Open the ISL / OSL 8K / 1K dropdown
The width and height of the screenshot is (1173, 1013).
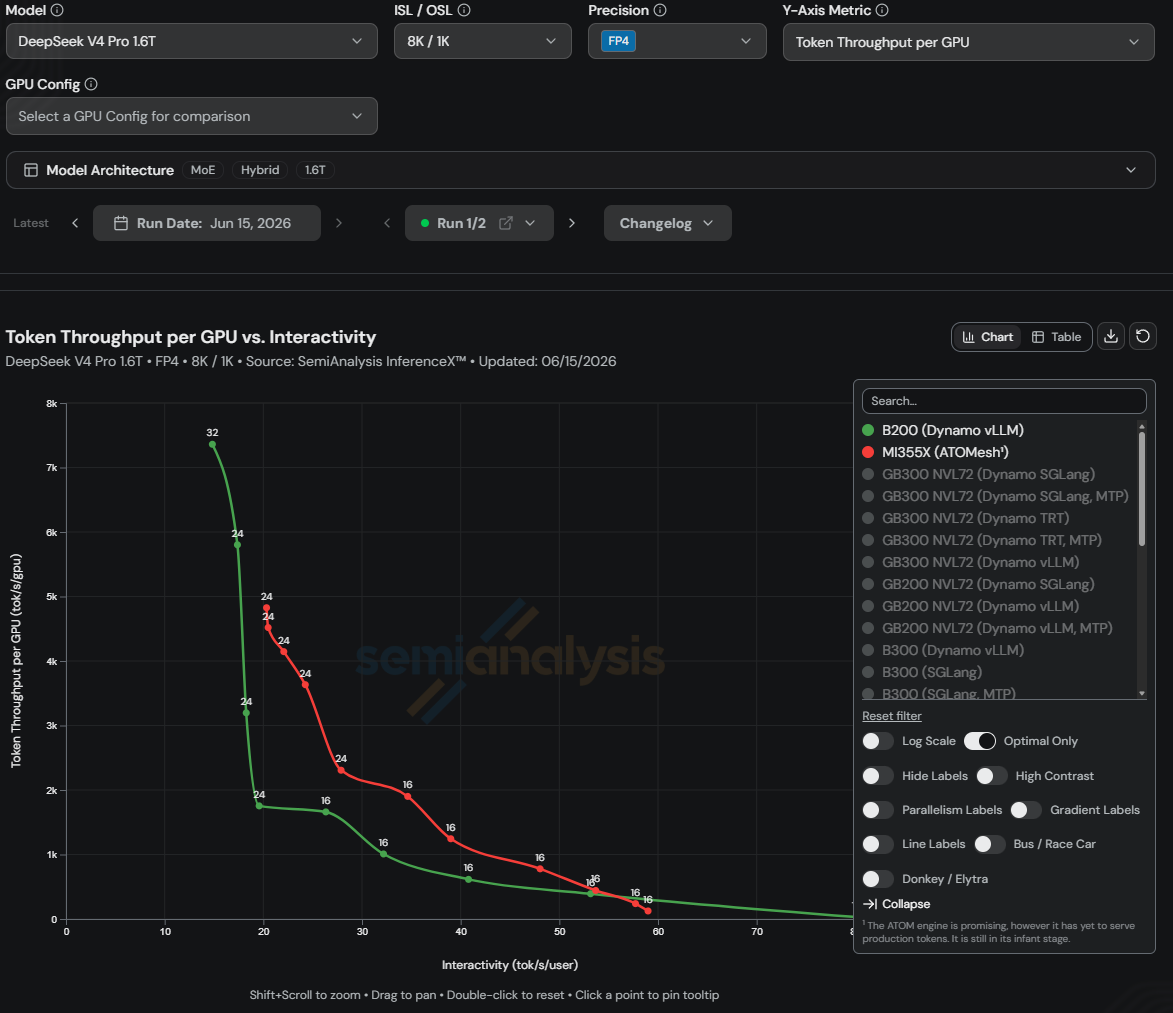pyautogui.click(x=483, y=41)
